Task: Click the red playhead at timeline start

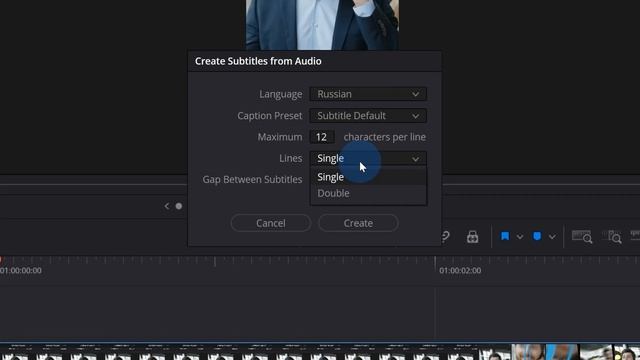Action: coord(1,260)
